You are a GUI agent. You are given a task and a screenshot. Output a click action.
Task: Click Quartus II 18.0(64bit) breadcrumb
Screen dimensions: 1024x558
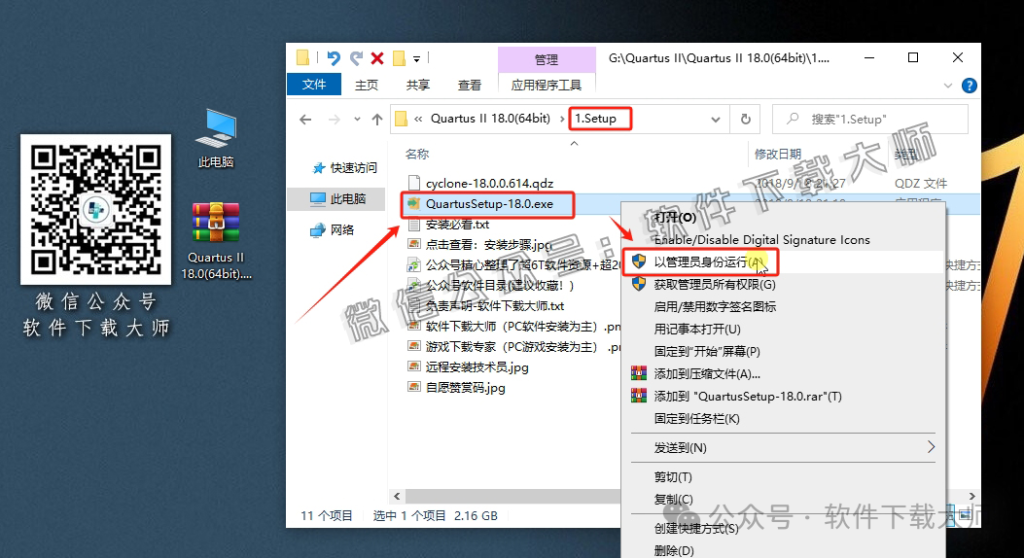tap(490, 118)
